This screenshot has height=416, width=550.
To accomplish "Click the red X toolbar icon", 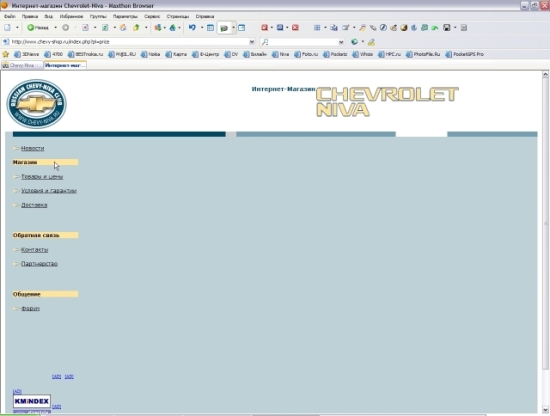I will click(x=295, y=28).
